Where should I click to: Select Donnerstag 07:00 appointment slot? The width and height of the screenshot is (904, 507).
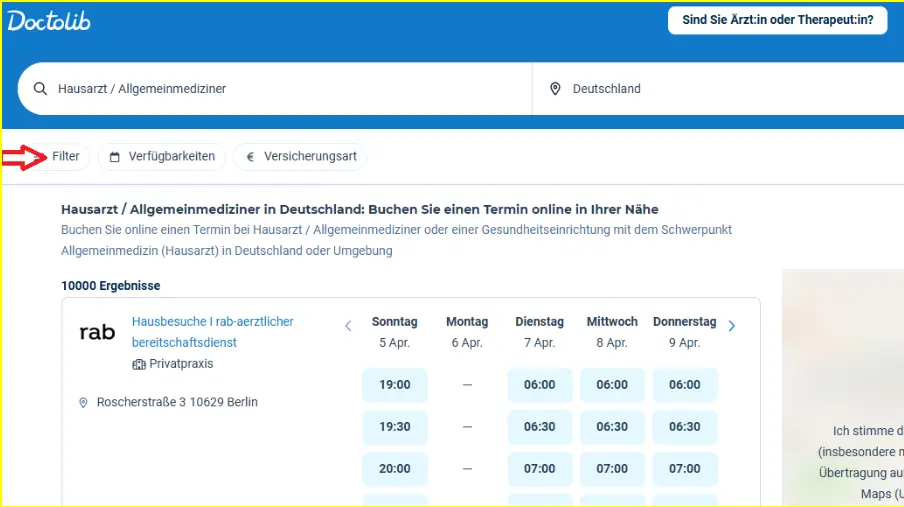tap(684, 469)
